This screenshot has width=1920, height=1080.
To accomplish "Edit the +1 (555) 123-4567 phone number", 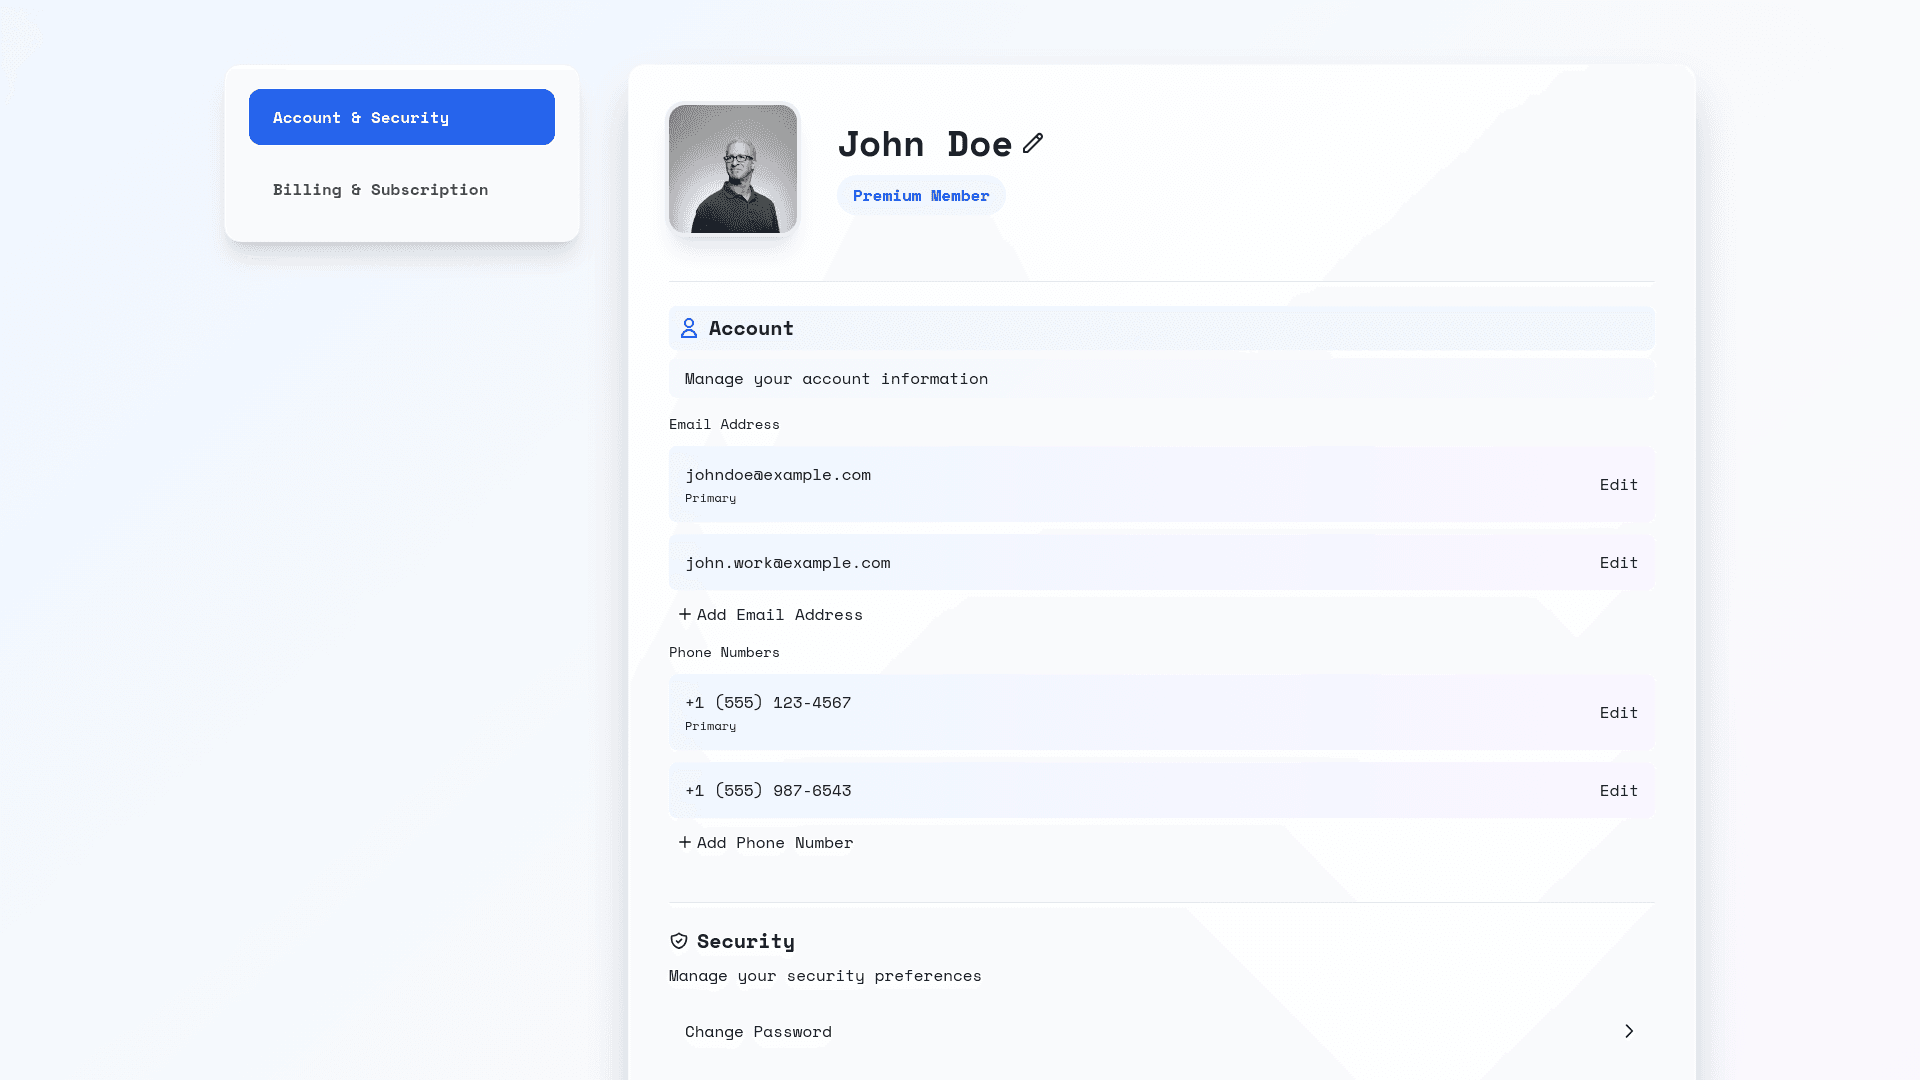I will point(1618,712).
